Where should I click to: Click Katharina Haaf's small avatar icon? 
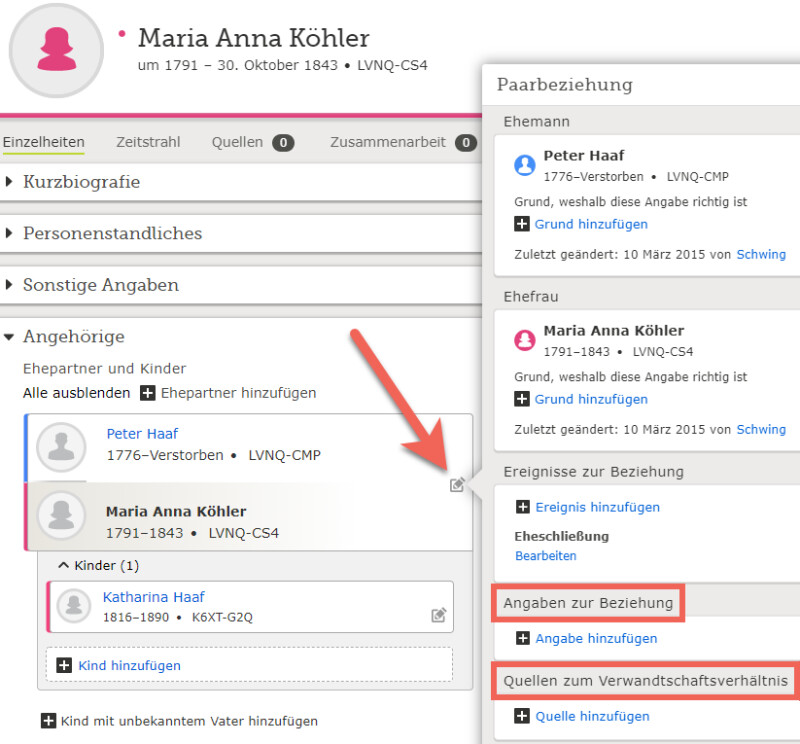pyautogui.click(x=74, y=606)
